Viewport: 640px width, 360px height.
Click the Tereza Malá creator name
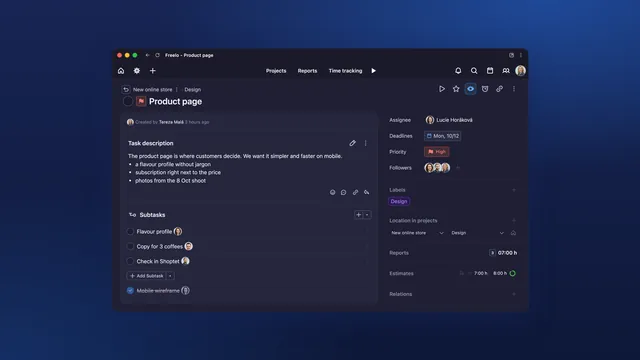pyautogui.click(x=171, y=122)
